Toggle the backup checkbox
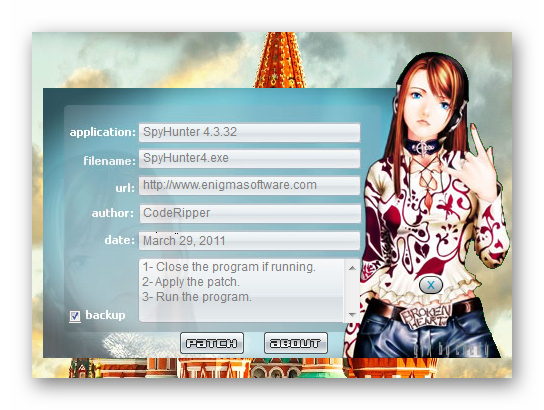544x410 pixels. [x=75, y=316]
